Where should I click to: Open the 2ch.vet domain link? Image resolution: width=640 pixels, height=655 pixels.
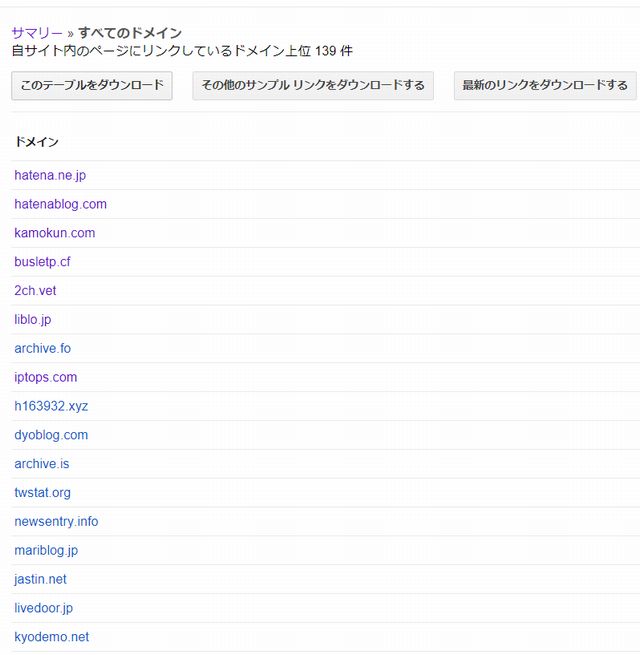click(35, 291)
